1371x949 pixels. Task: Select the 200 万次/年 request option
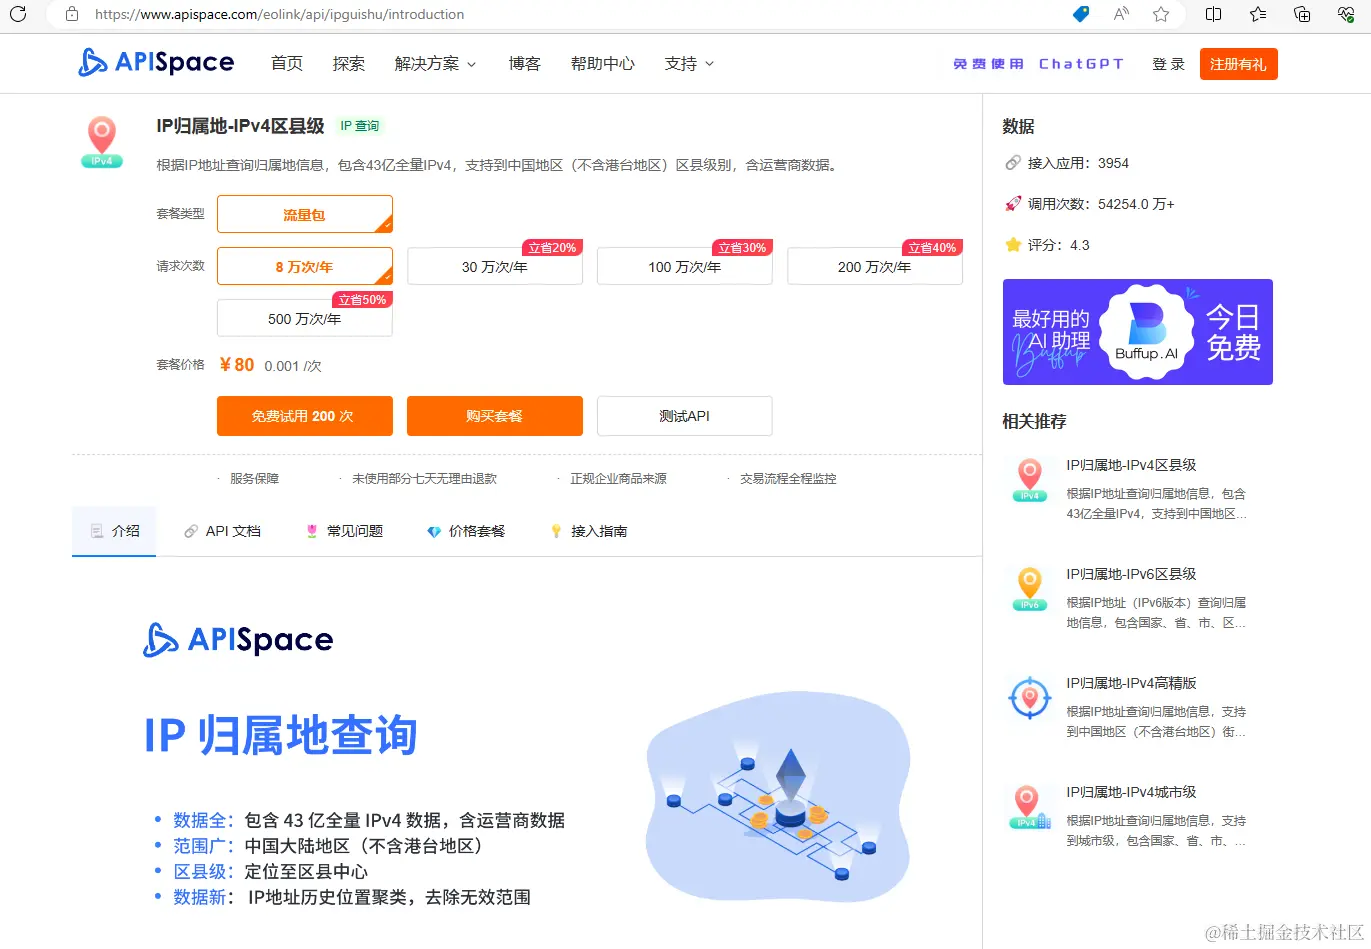(x=875, y=266)
